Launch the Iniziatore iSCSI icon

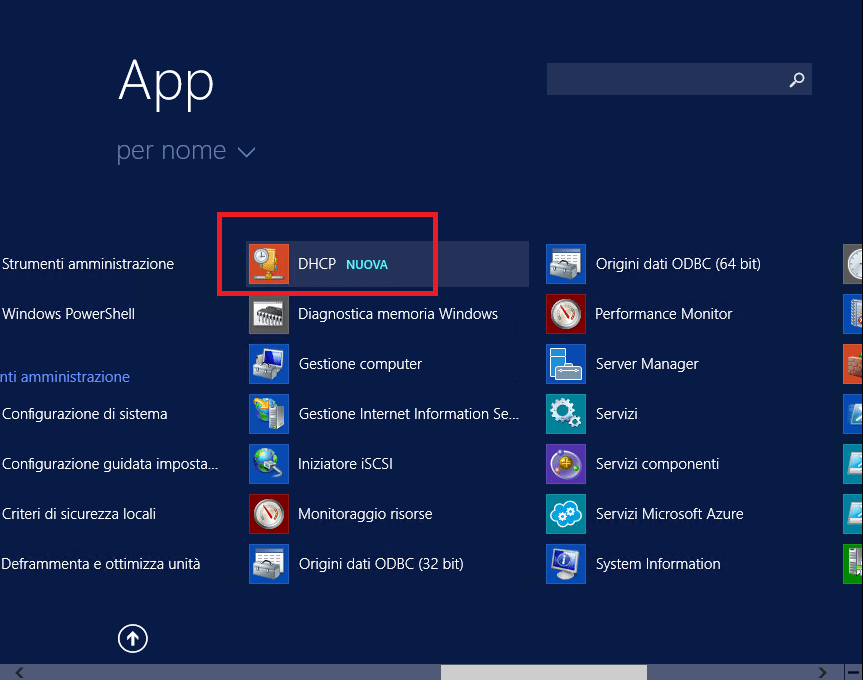269,464
